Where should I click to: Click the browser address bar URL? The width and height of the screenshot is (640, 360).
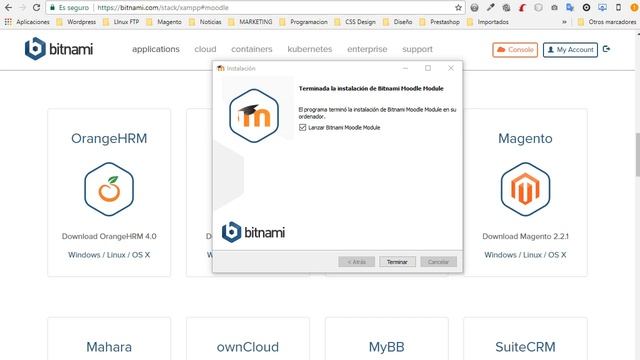163,8
